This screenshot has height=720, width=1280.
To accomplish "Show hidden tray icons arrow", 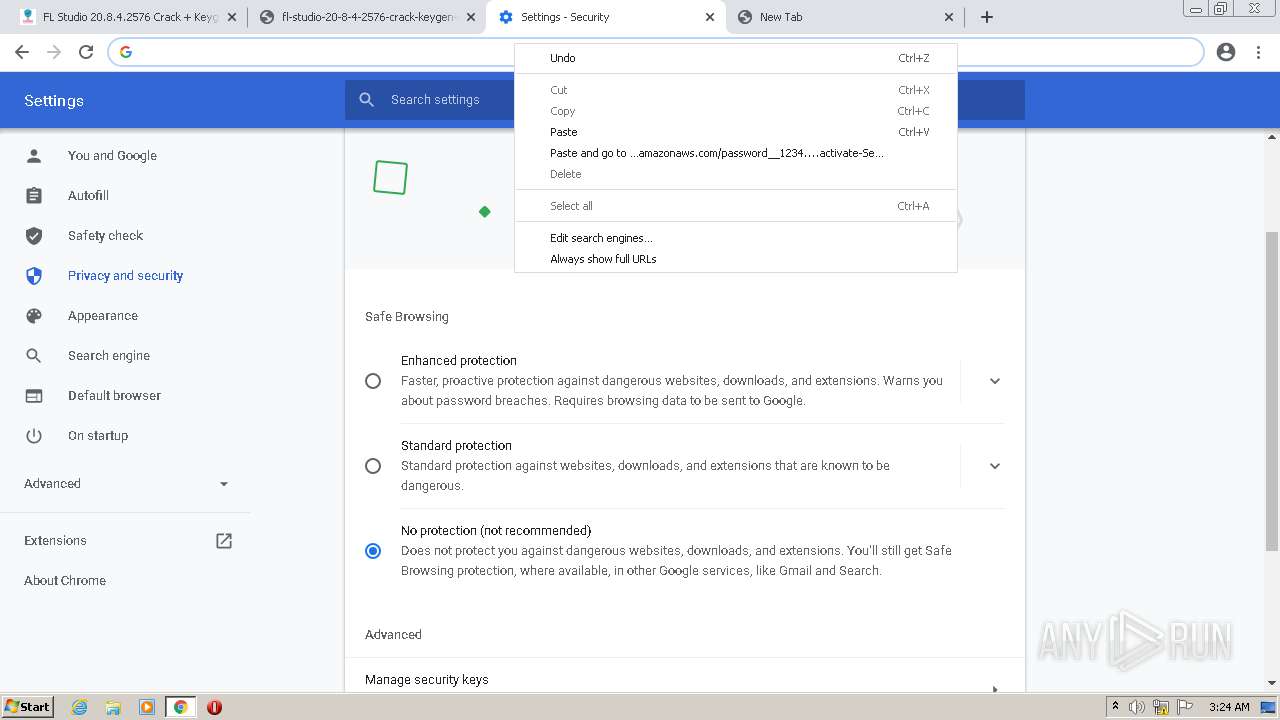I will tap(1115, 707).
